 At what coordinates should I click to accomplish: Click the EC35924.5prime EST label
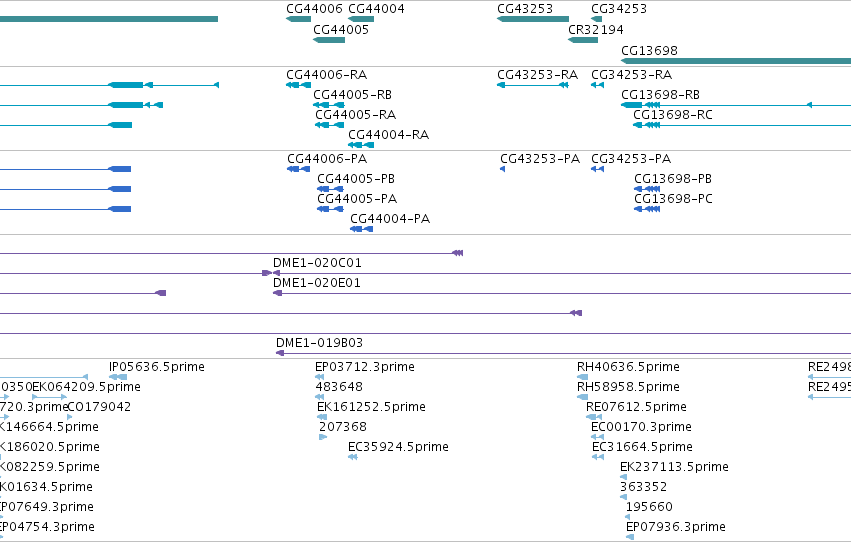(398, 447)
